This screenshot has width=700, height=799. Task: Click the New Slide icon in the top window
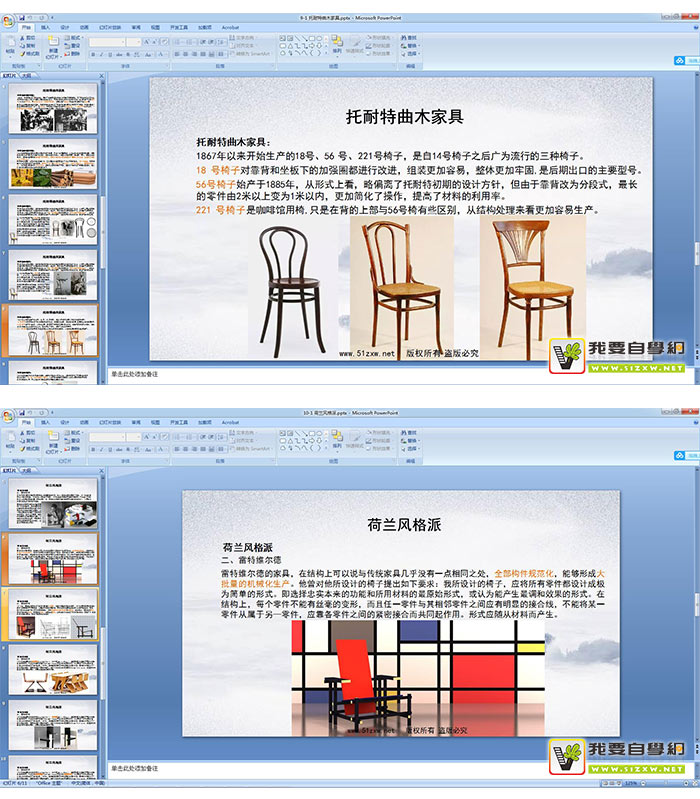point(53,41)
